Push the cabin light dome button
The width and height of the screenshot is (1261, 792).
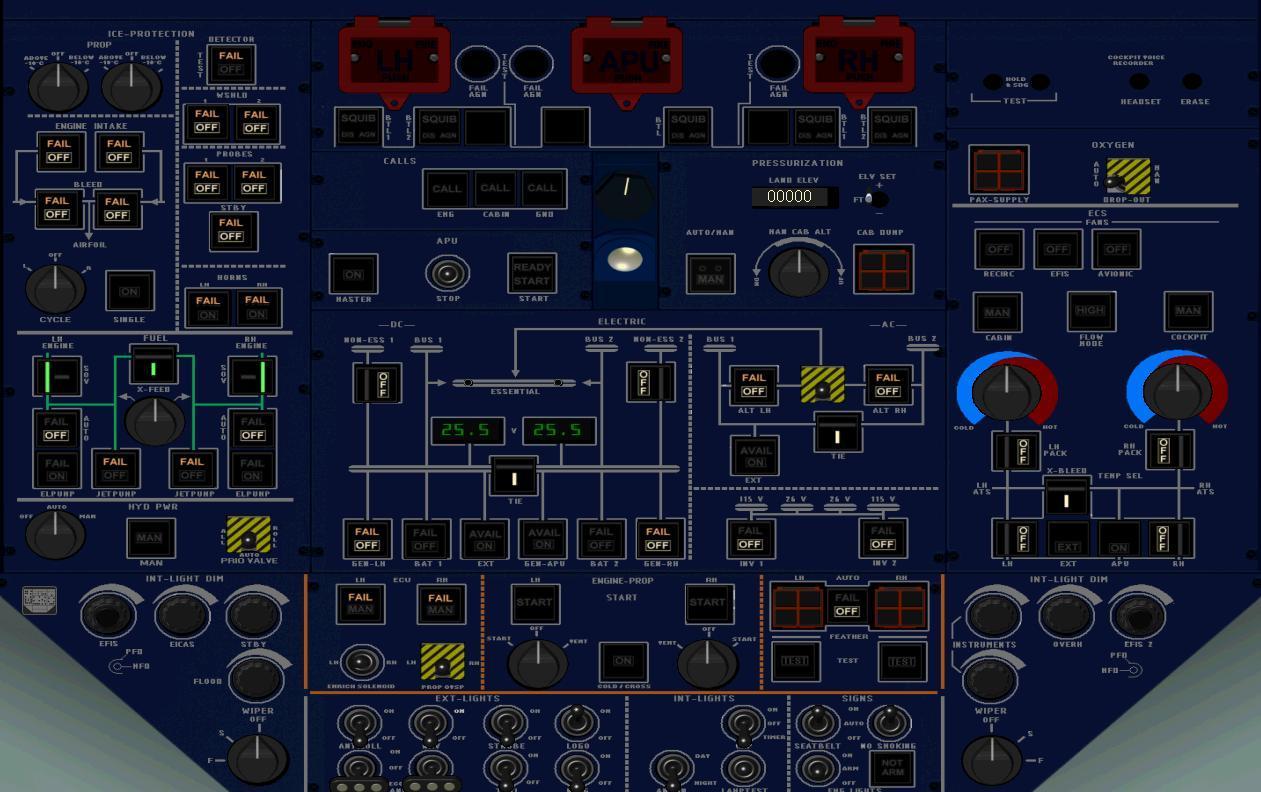626,260
